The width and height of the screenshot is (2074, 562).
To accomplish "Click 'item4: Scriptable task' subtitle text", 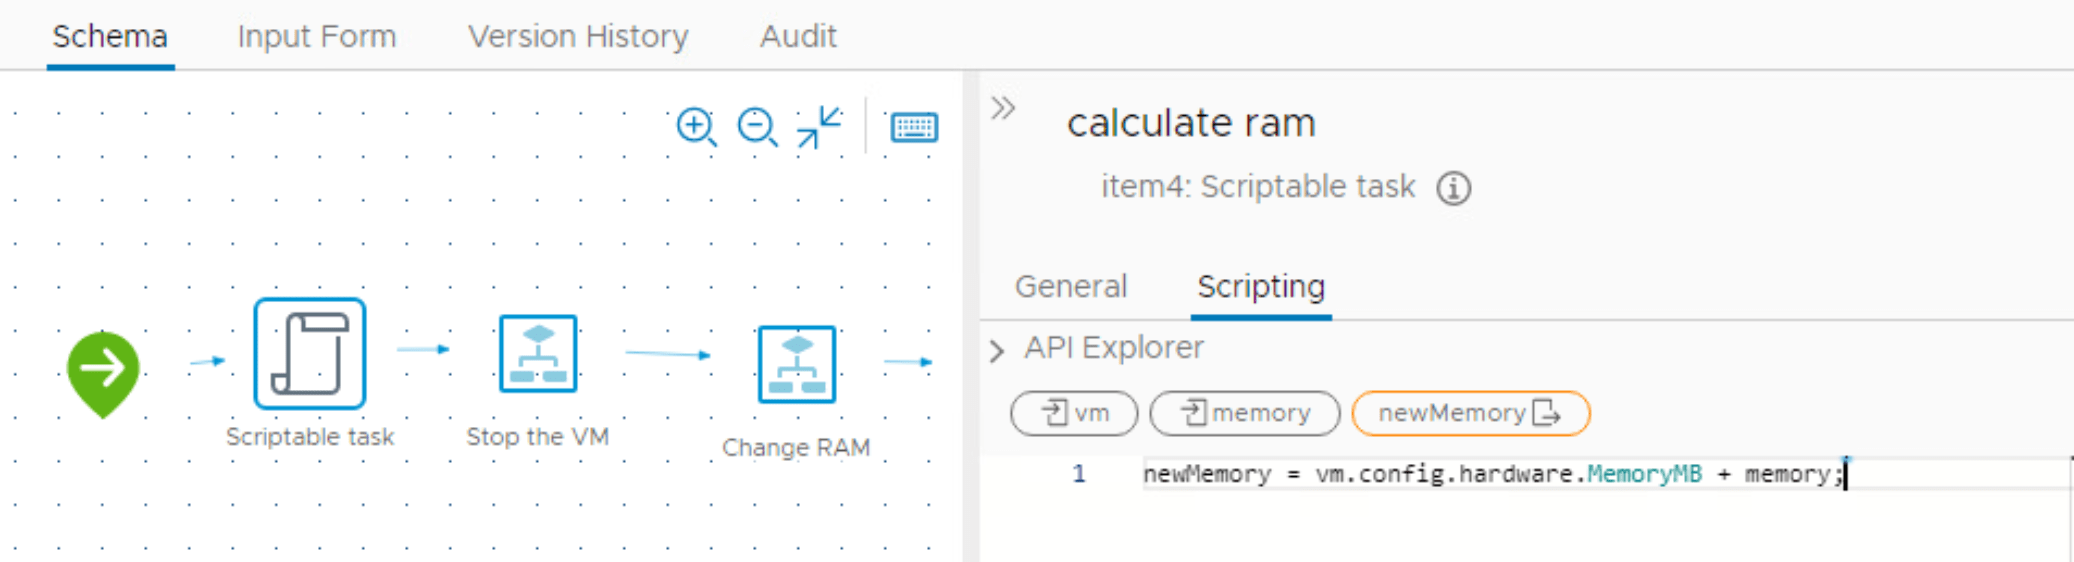I will click(1258, 187).
